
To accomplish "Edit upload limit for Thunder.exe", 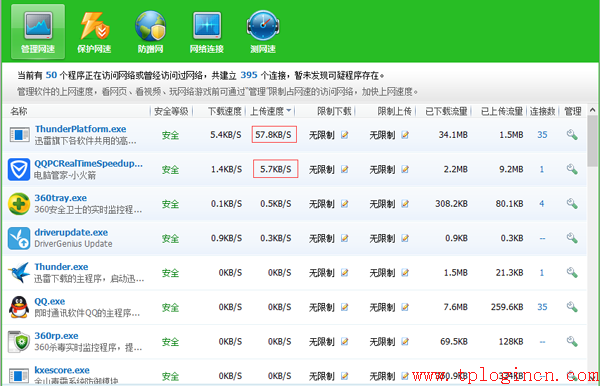I will [405, 272].
